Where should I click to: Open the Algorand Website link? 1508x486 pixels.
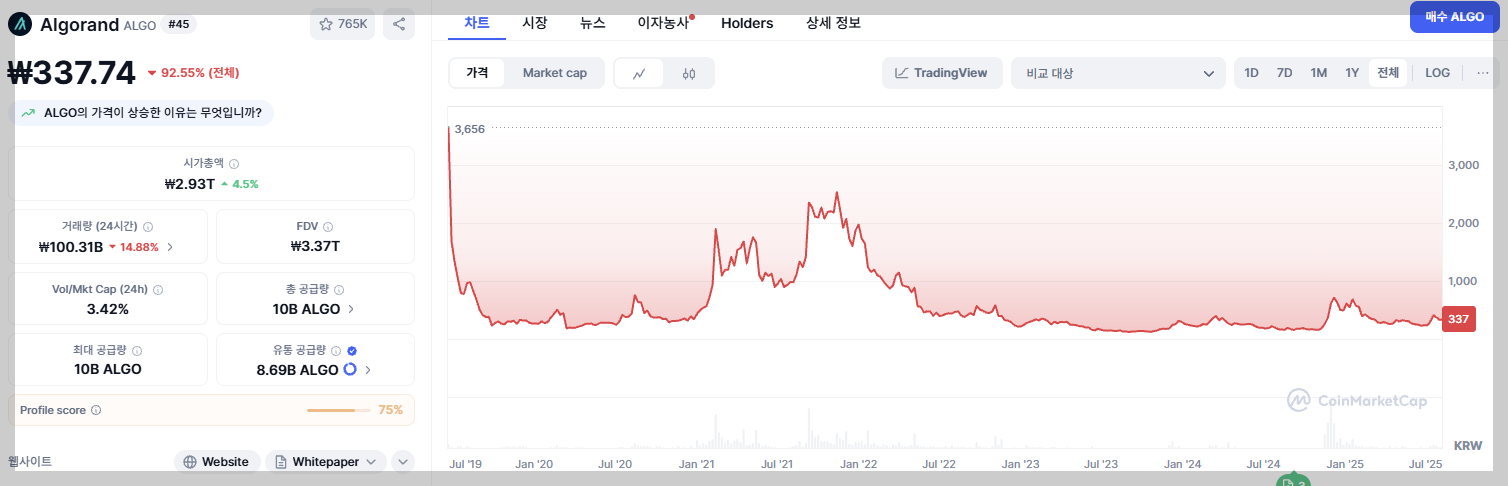217,462
